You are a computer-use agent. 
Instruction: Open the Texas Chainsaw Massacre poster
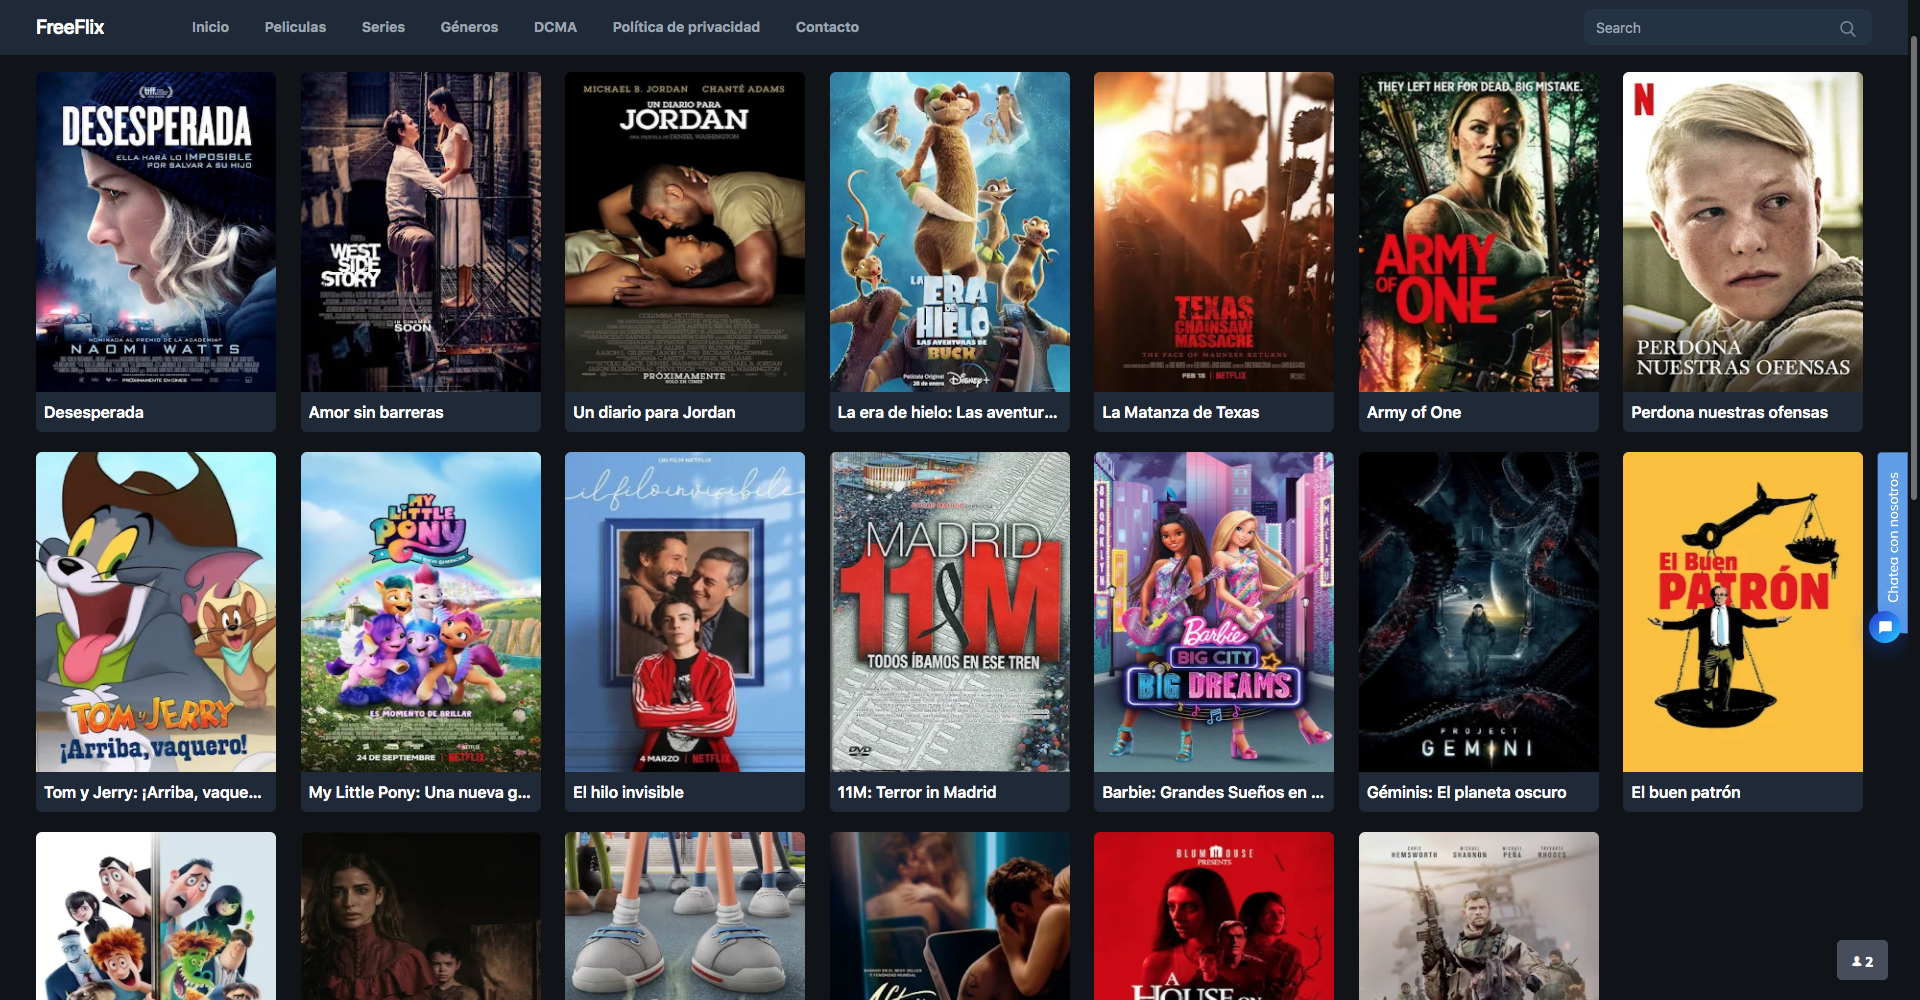[x=1214, y=232]
